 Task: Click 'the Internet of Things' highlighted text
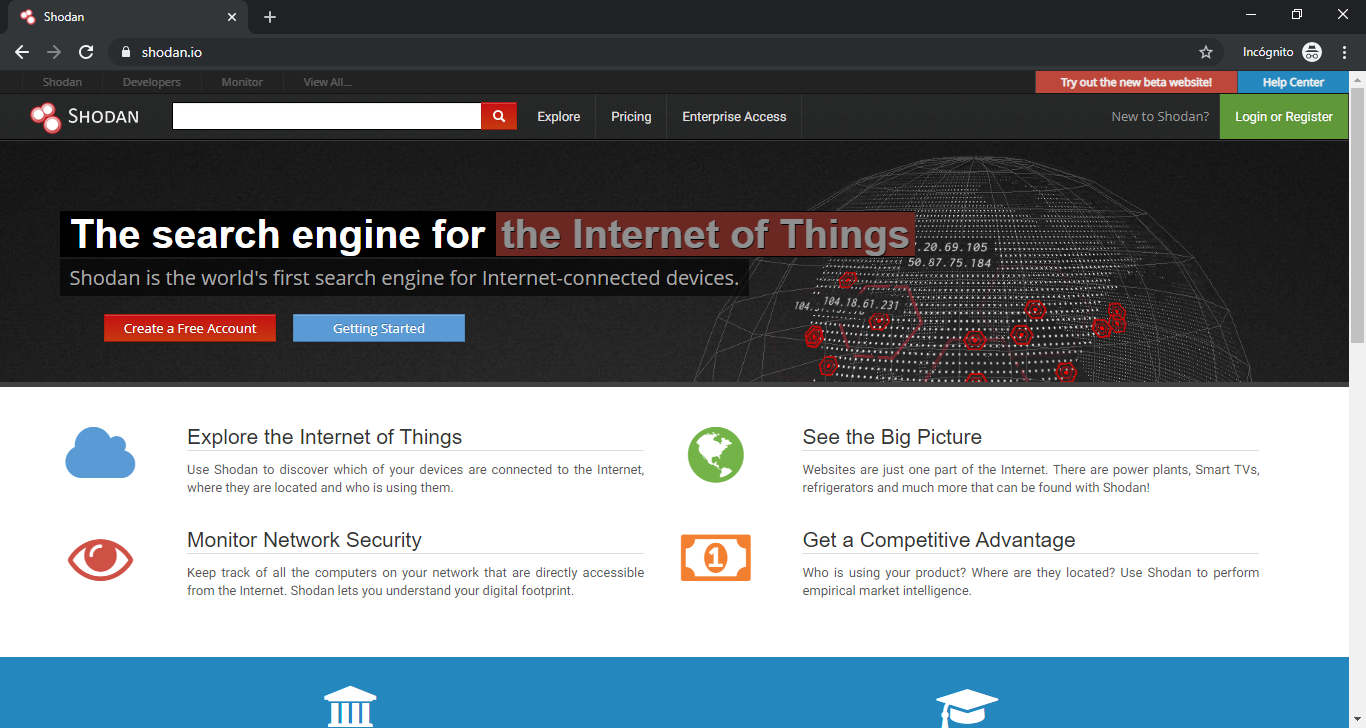click(x=705, y=234)
